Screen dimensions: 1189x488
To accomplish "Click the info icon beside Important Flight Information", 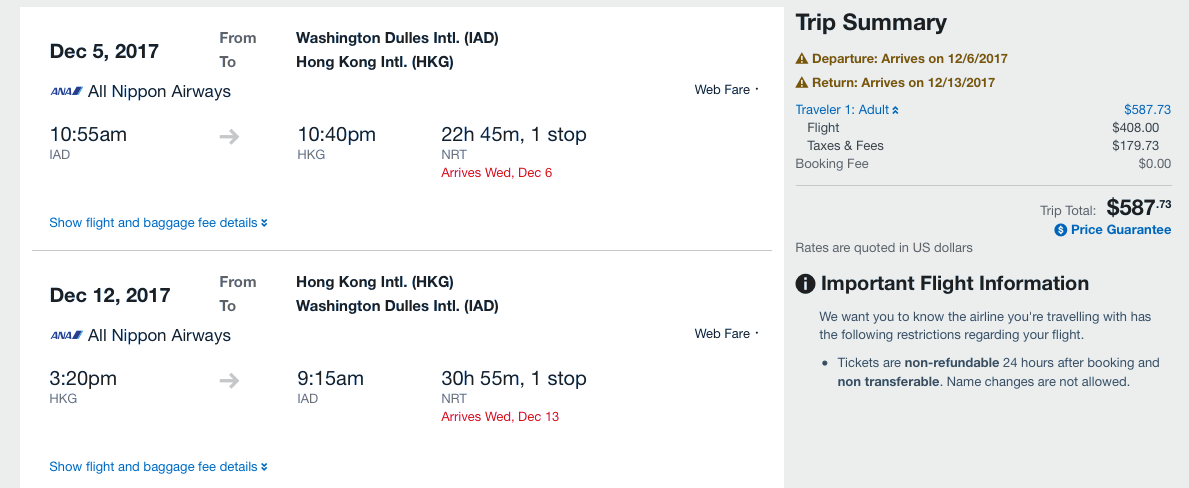I will point(805,284).
